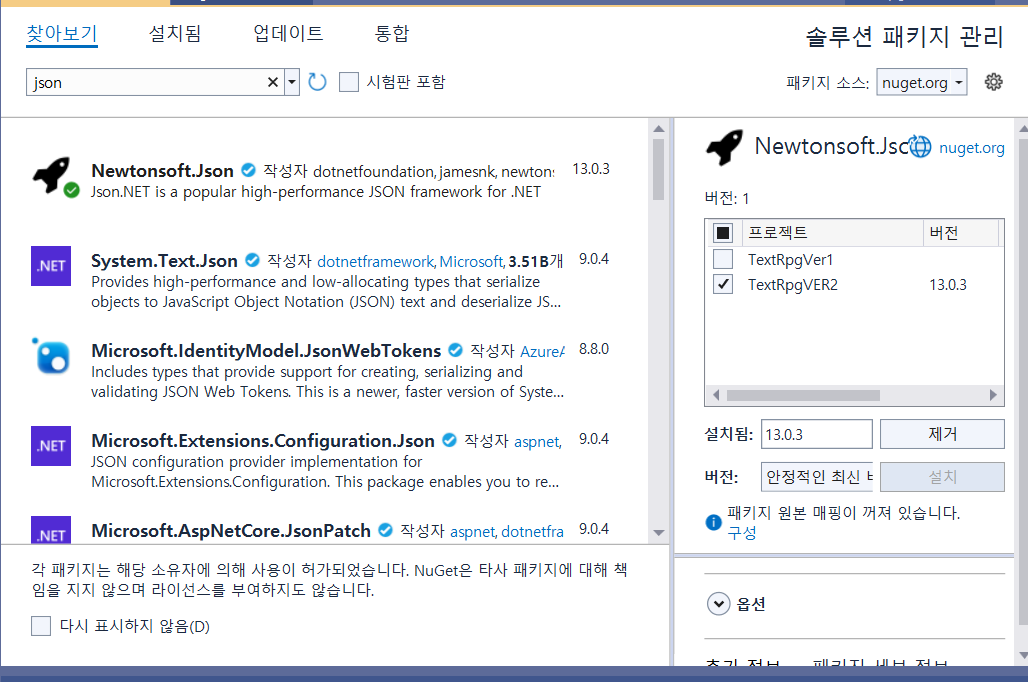Select the Microsoft.Extensions.Configuration.Json package title
This screenshot has height=682, width=1028.
[262, 441]
